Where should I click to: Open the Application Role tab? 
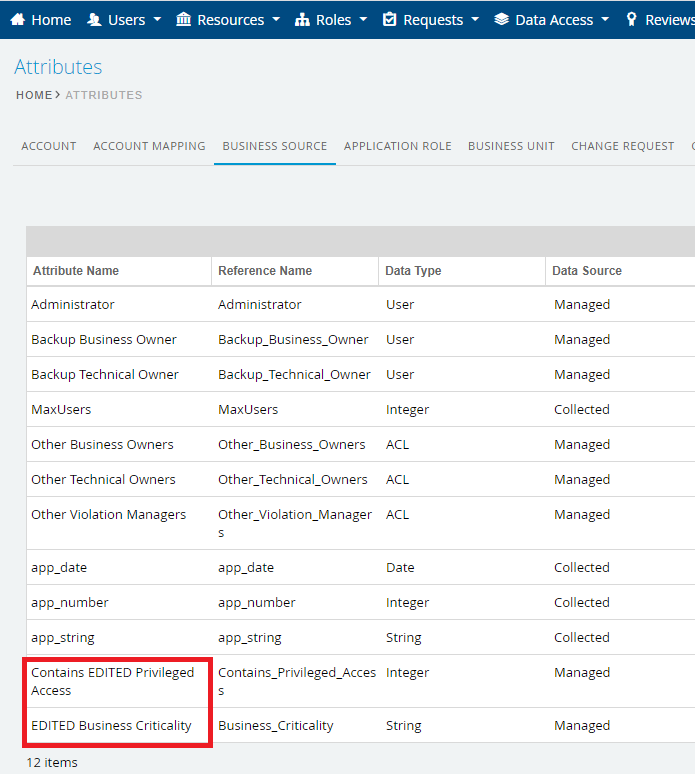click(397, 146)
